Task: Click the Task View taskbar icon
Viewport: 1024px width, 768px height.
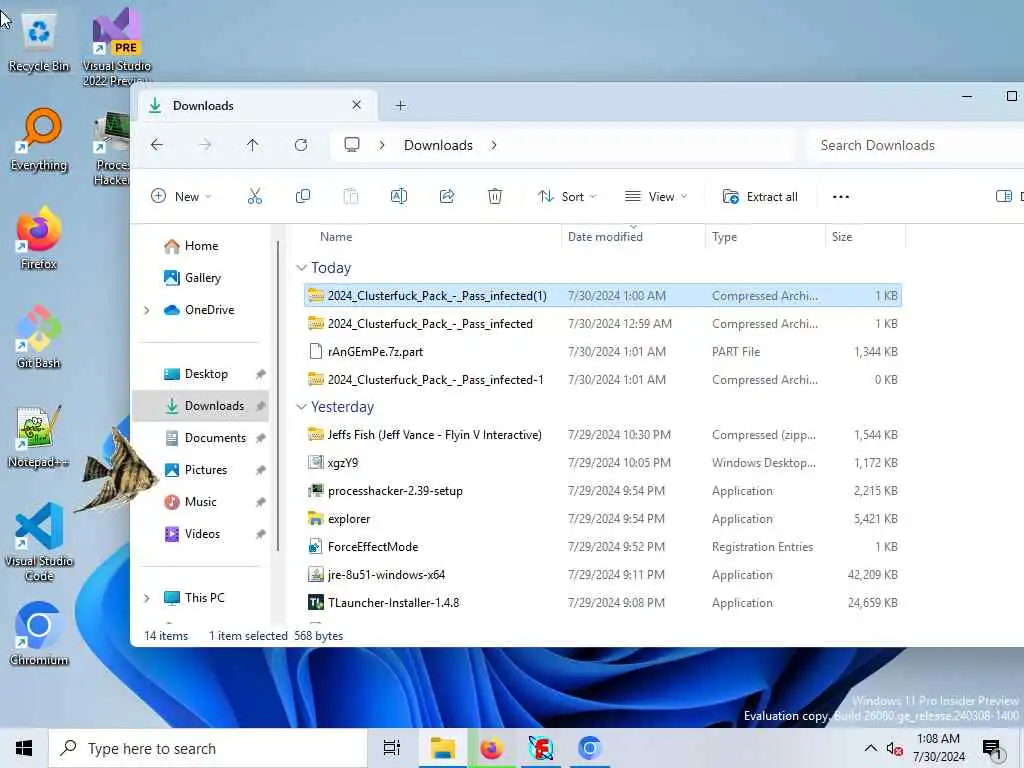Action: [392, 748]
